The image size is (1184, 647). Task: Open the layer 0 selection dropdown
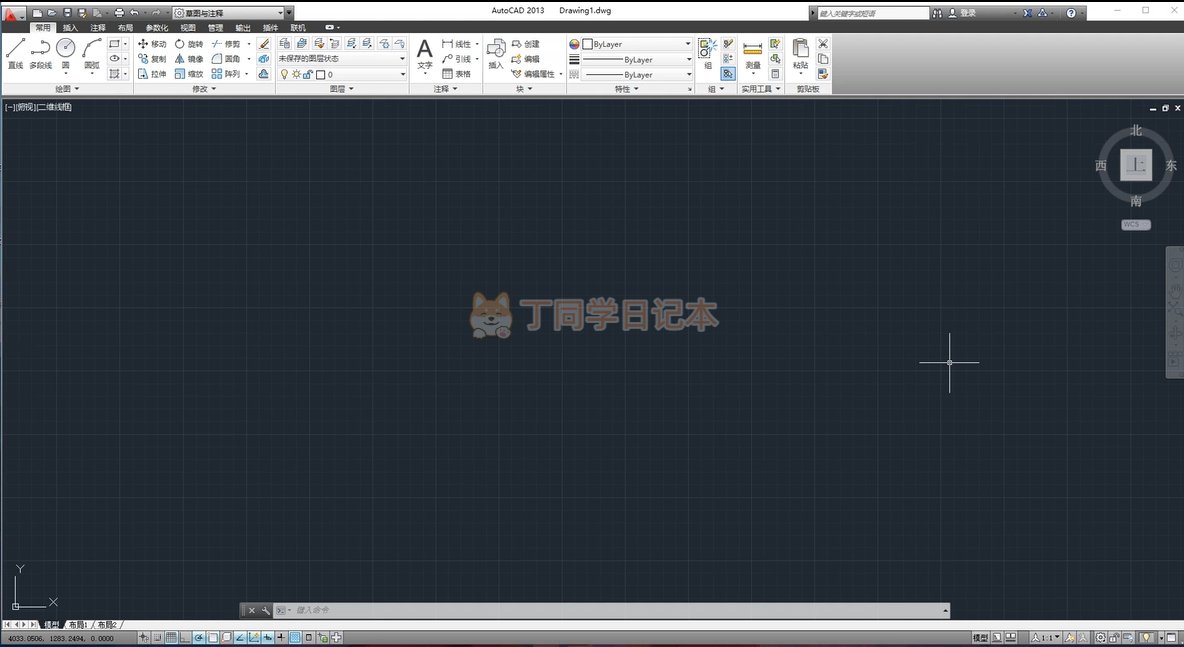coord(343,74)
